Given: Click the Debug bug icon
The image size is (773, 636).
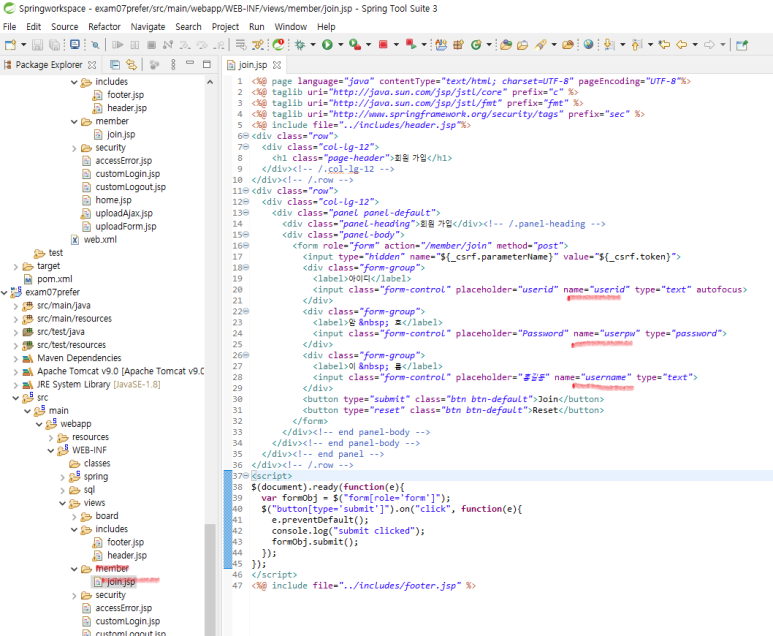Looking at the screenshot, I should [x=300, y=45].
